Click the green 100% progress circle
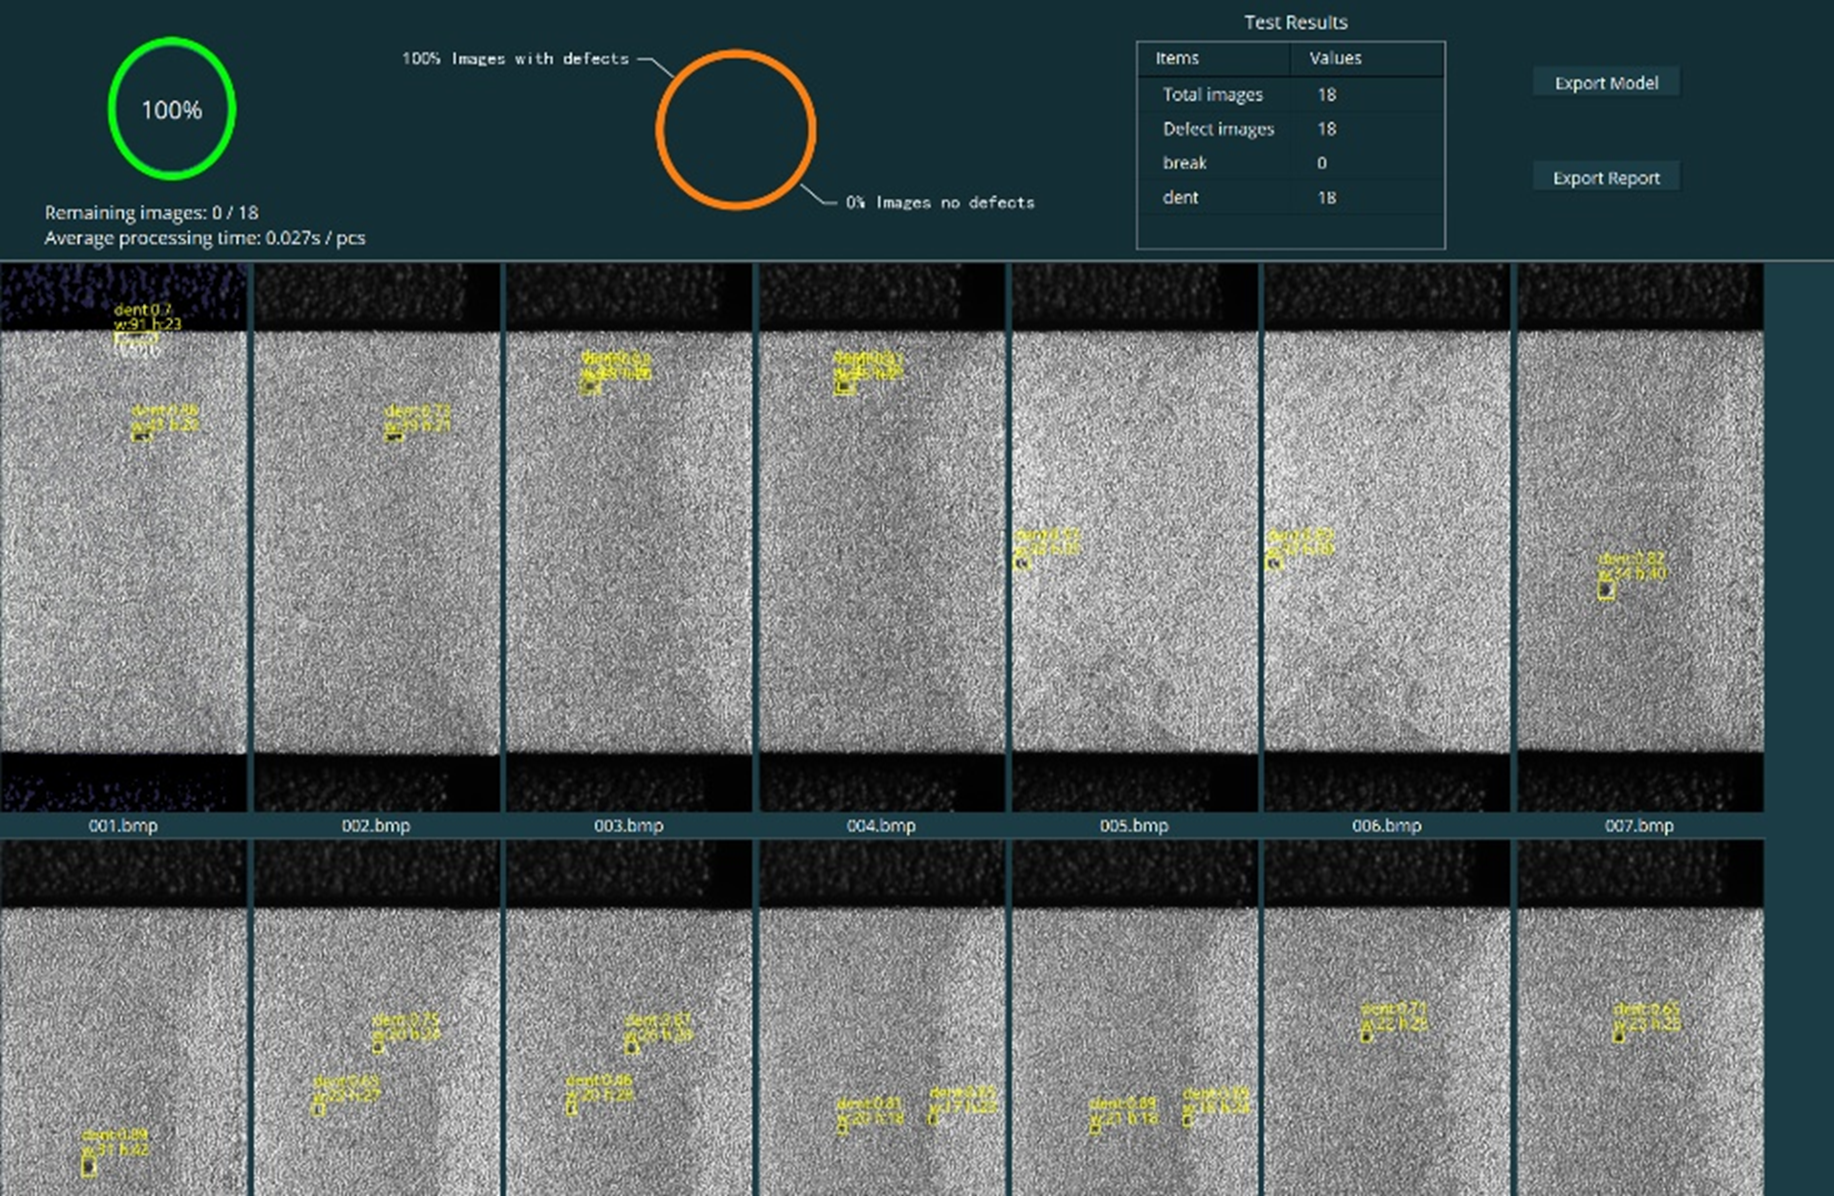 171,109
